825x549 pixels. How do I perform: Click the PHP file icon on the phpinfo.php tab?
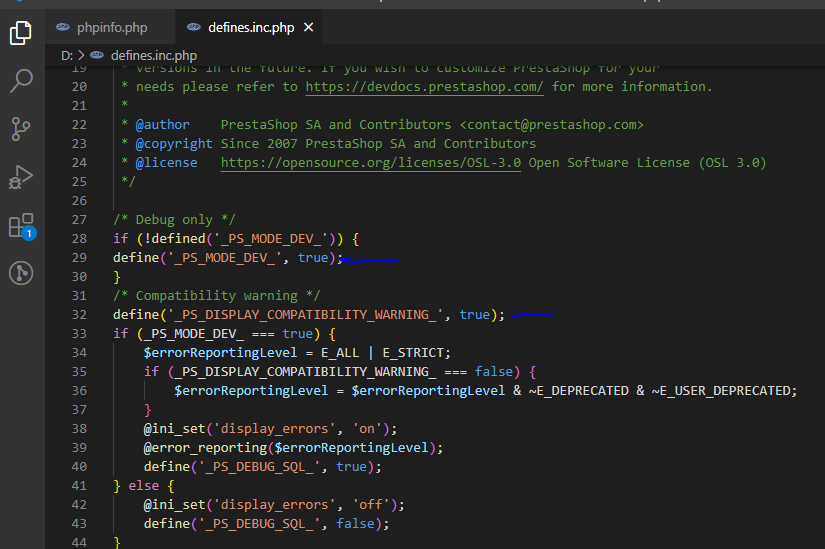pos(63,27)
